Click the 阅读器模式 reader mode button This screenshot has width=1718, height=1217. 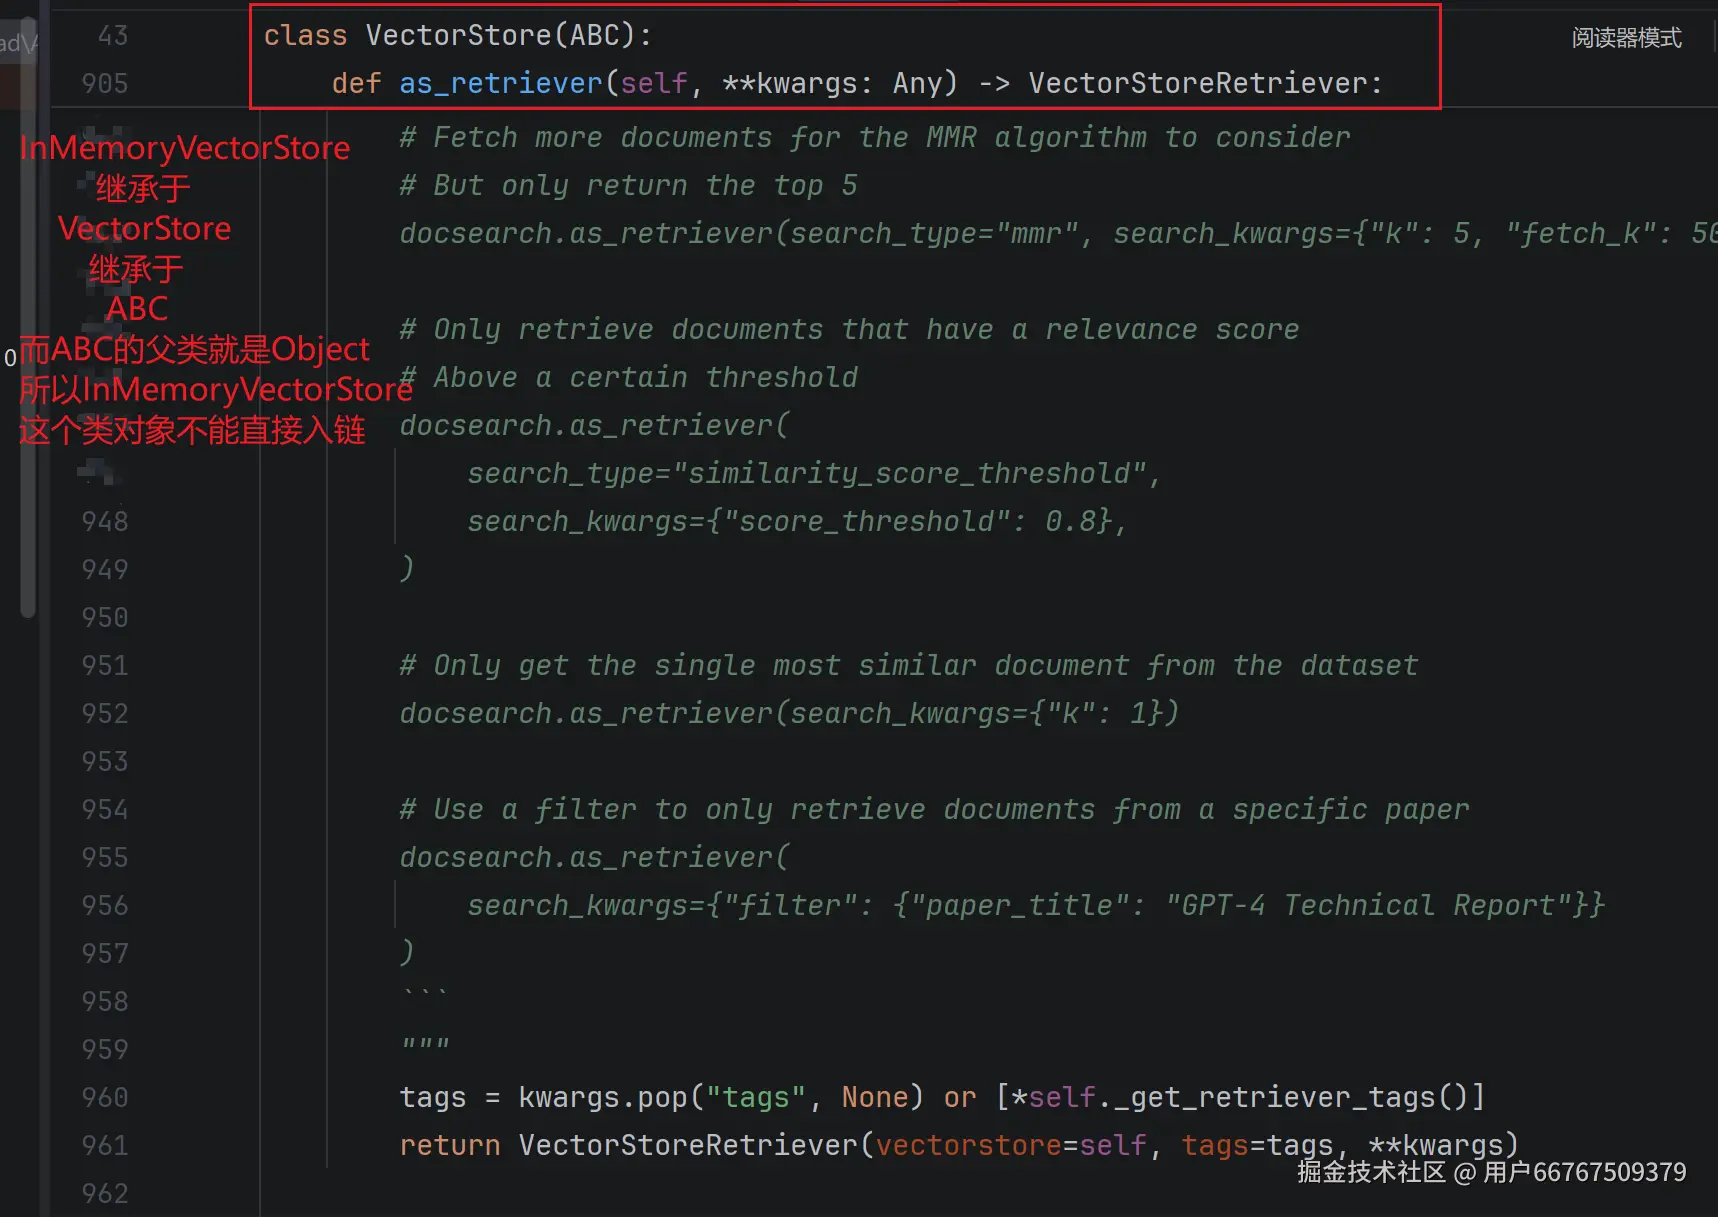(1626, 38)
